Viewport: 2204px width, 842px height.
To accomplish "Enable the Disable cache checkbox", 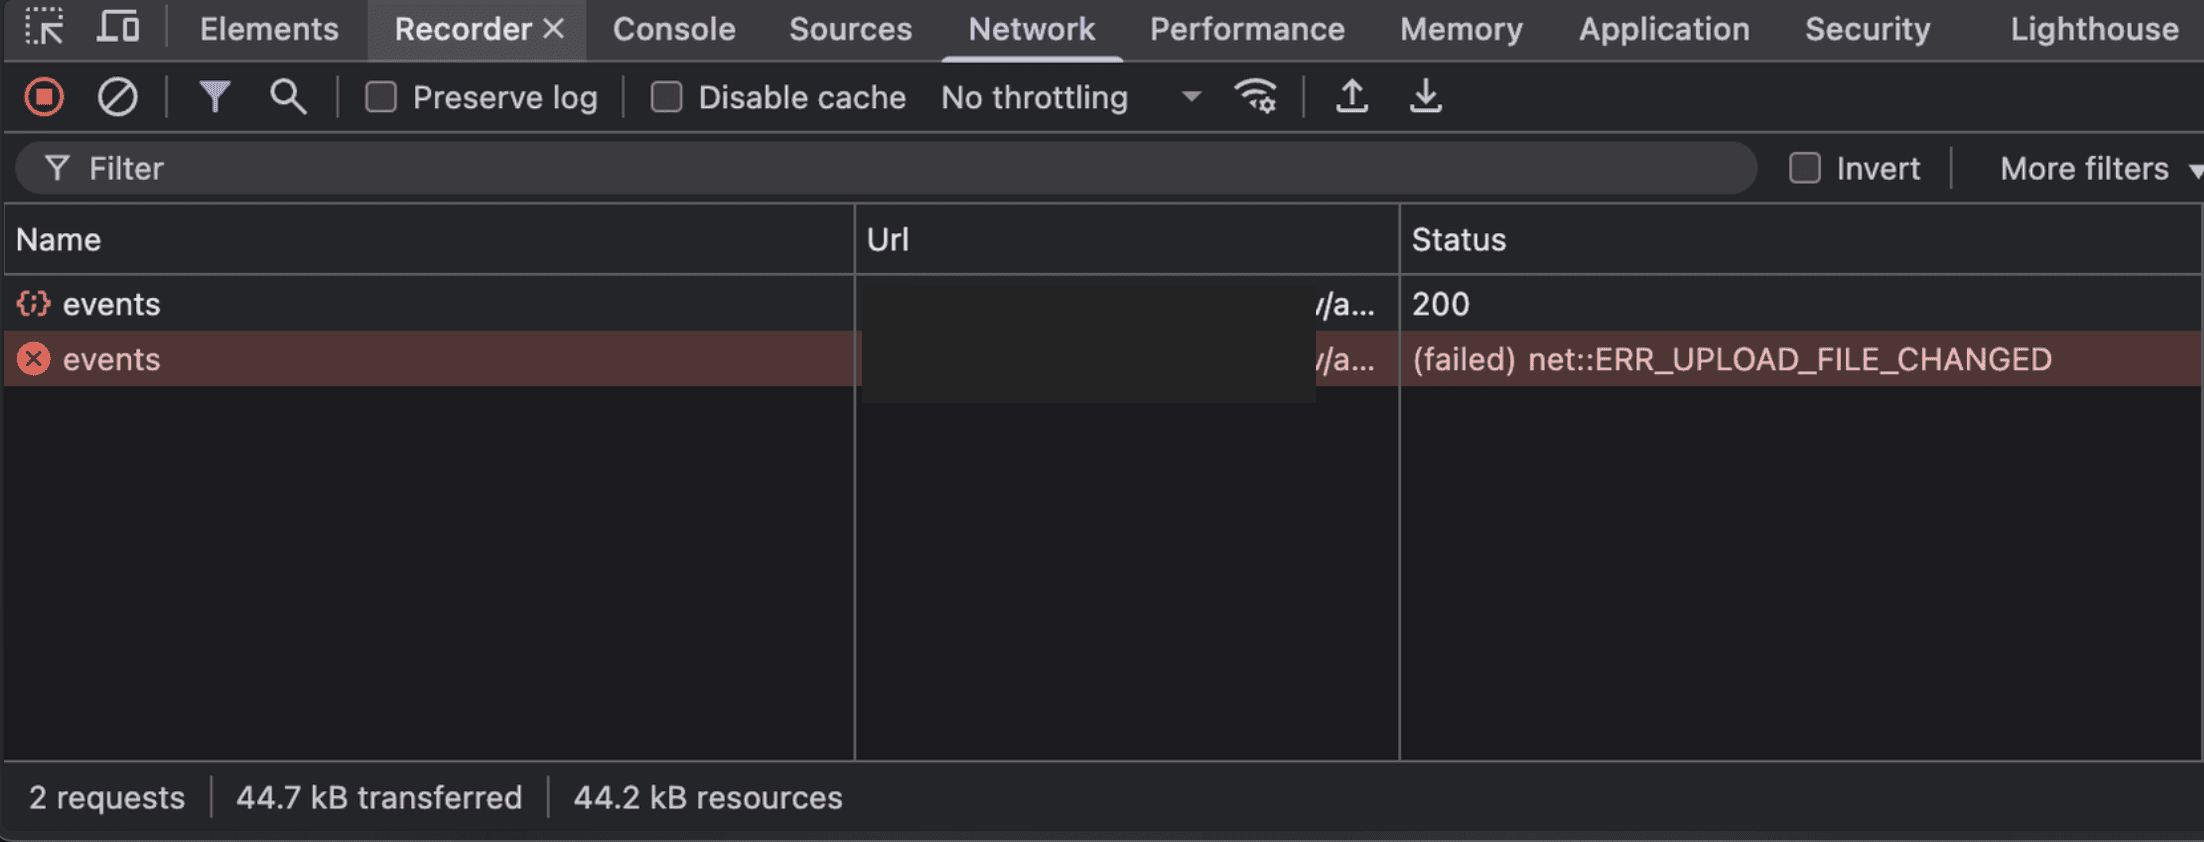I will click(x=666, y=97).
